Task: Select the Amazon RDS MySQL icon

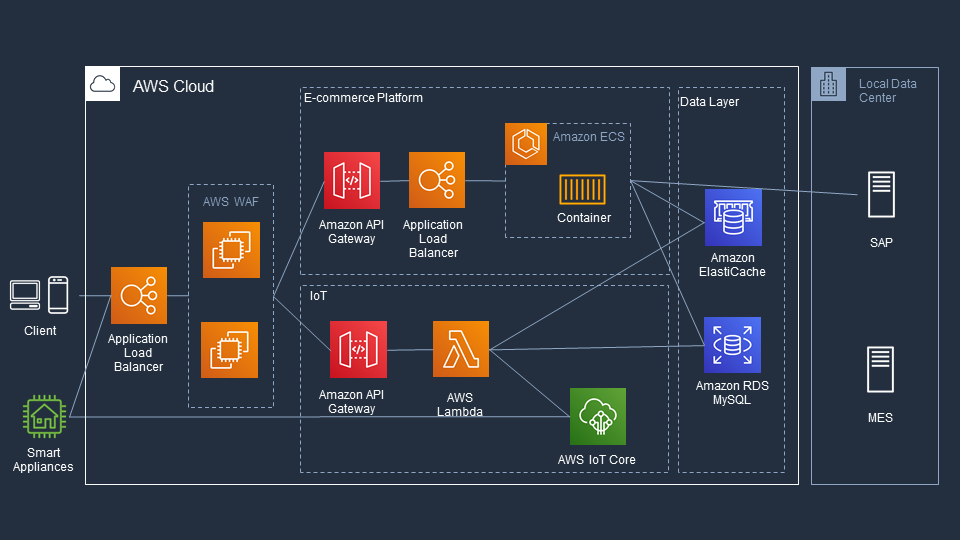Action: click(x=732, y=345)
